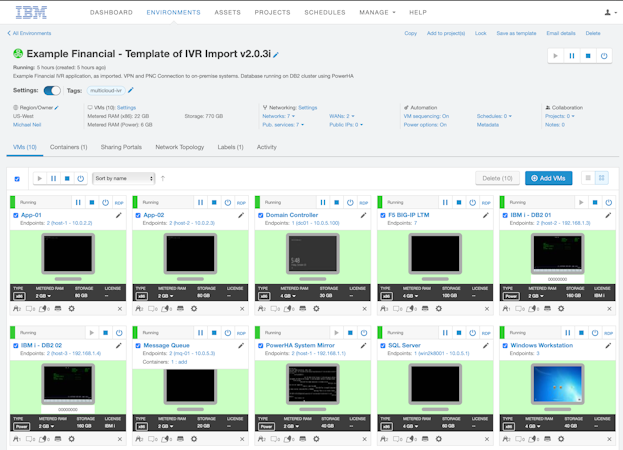
Task: Click the multicloud-ivr tag
Action: pyautogui.click(x=106, y=91)
